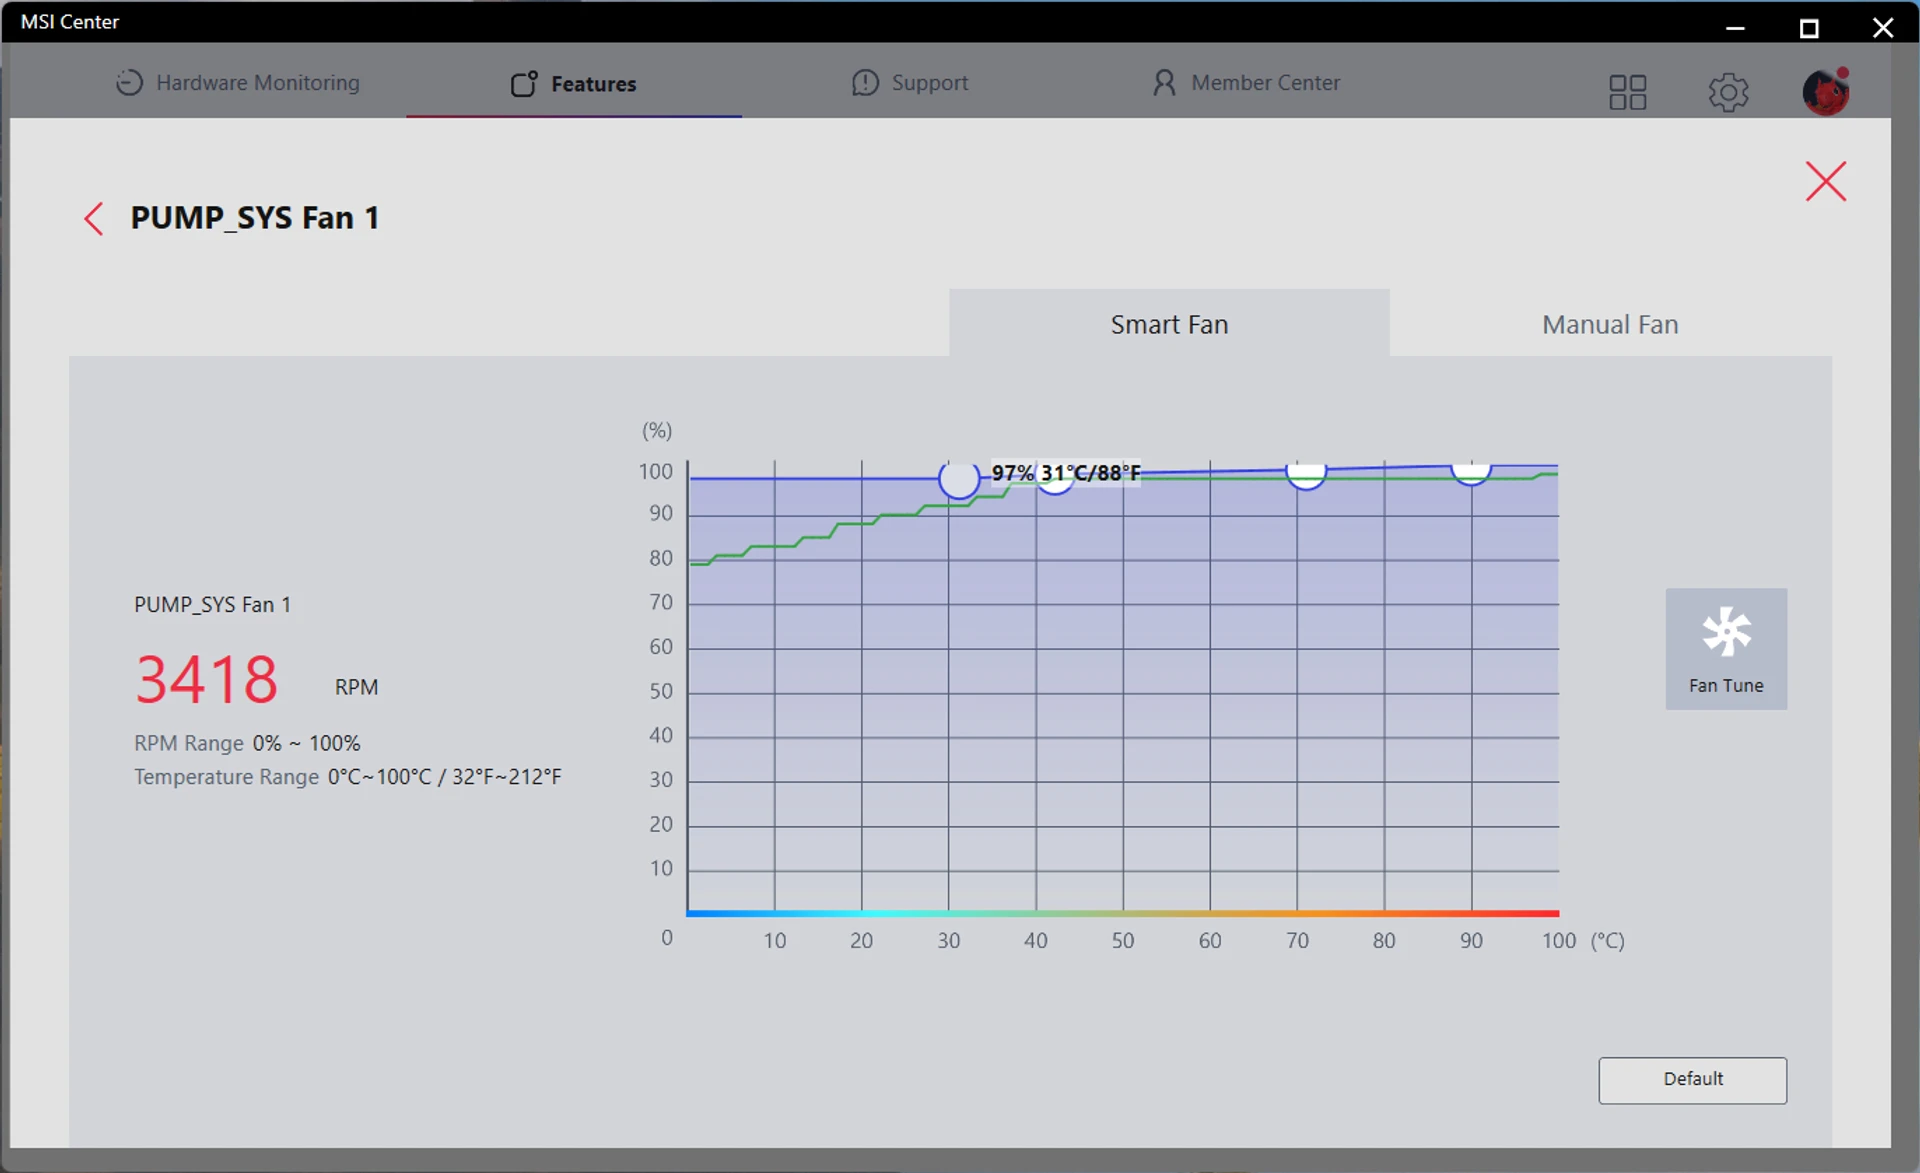The height and width of the screenshot is (1173, 1920).
Task: Click the Hardware Monitoring gauge icon
Action: click(x=129, y=83)
